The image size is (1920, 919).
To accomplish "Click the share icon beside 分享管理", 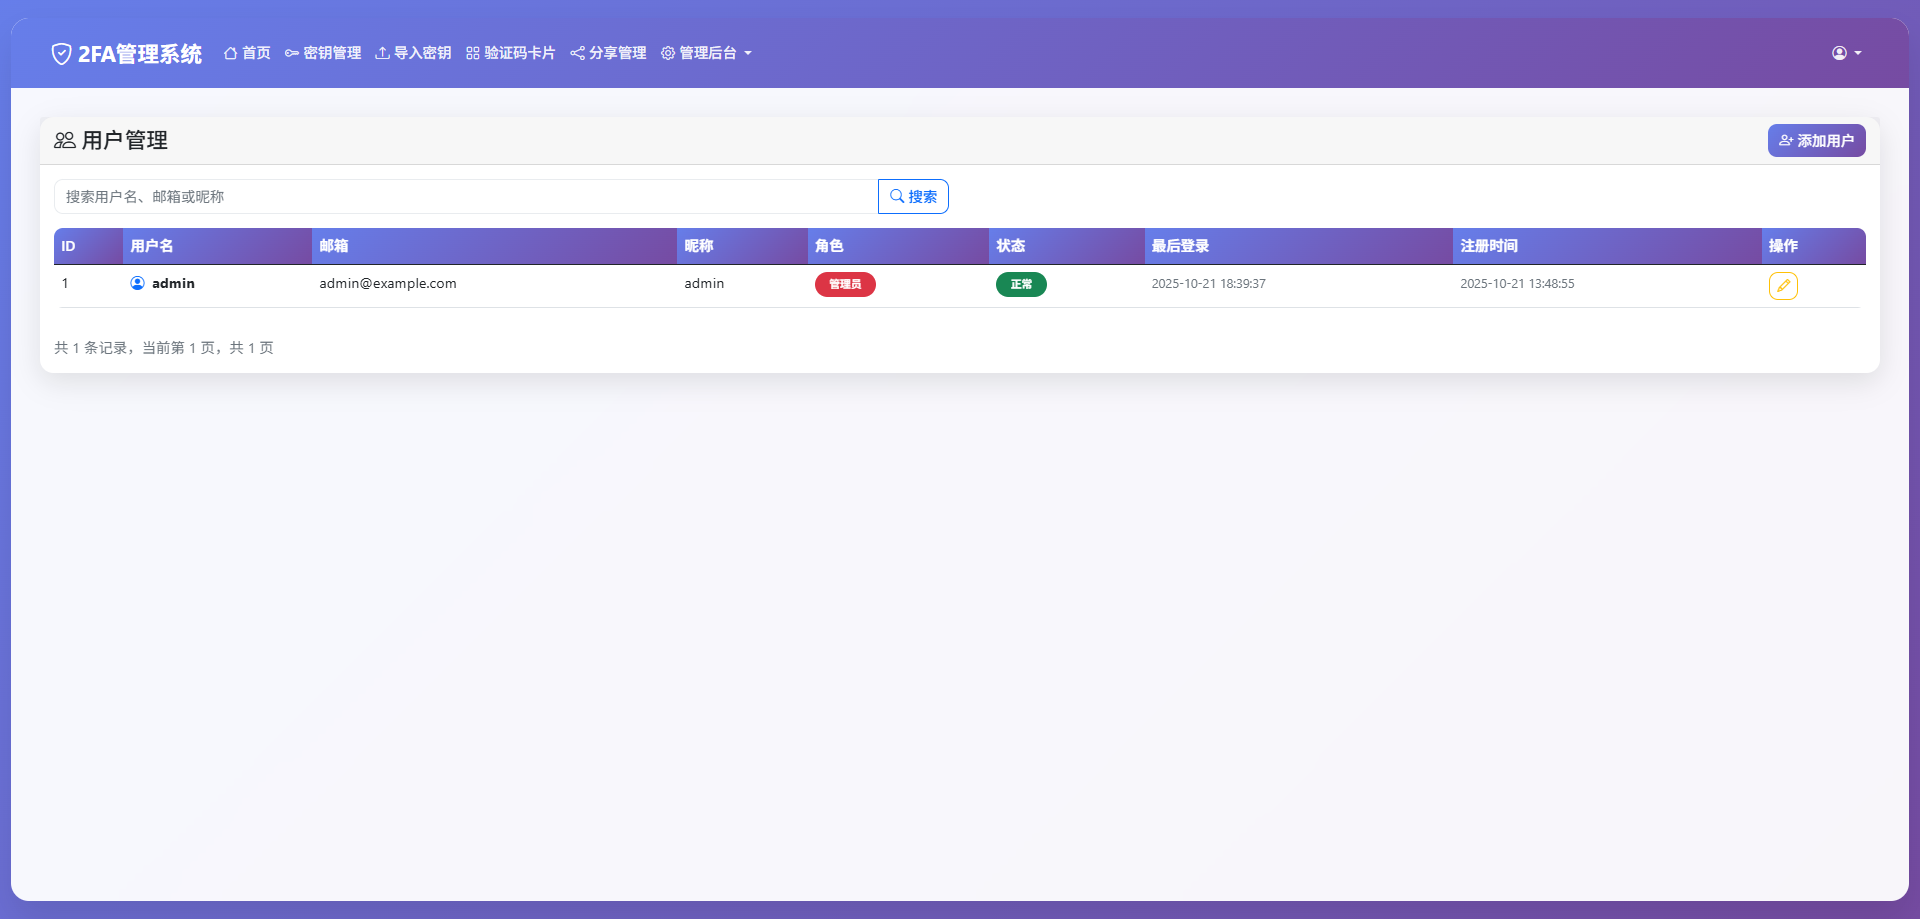I will pyautogui.click(x=577, y=53).
